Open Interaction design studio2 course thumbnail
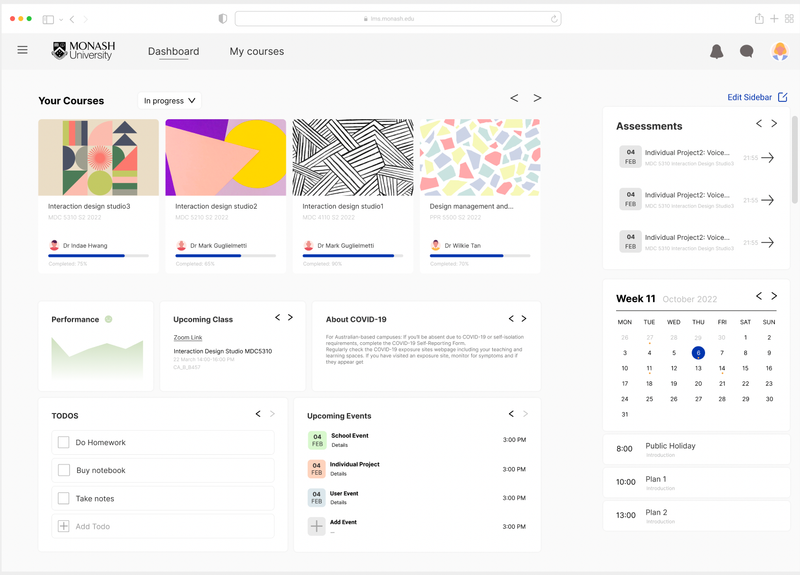This screenshot has height=575, width=800. click(x=226, y=157)
